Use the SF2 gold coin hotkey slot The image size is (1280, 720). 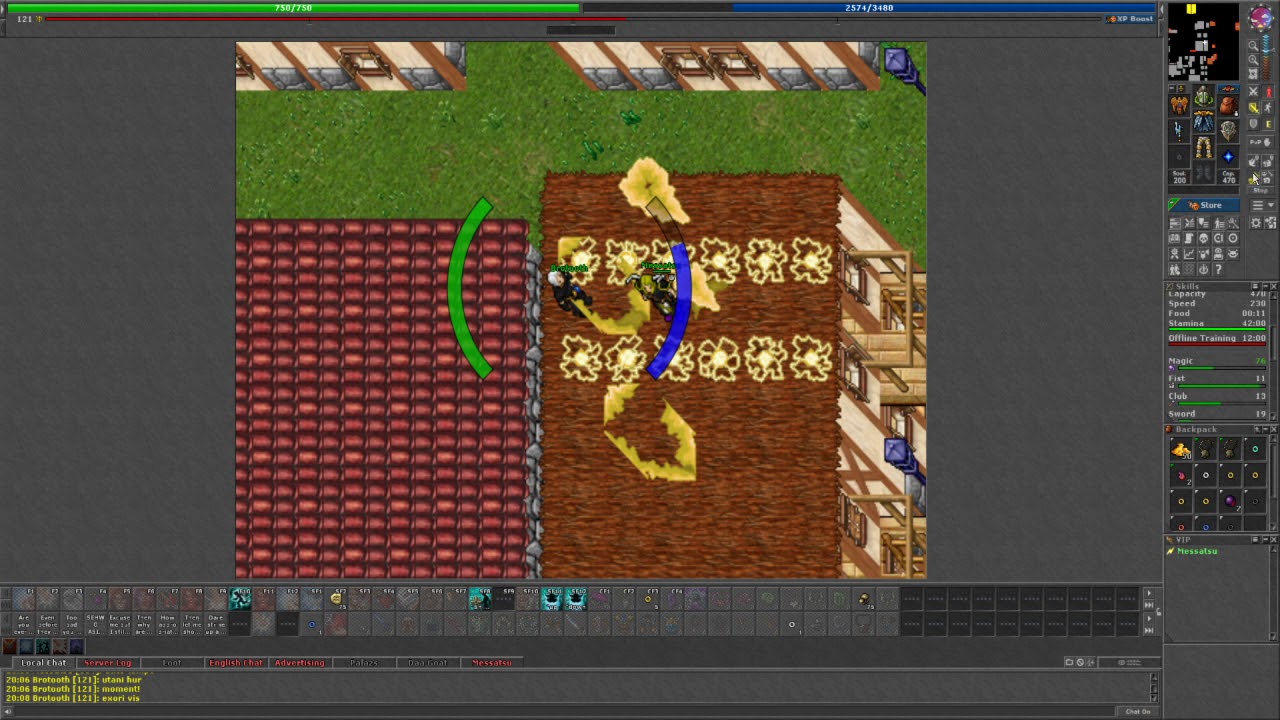(x=336, y=599)
